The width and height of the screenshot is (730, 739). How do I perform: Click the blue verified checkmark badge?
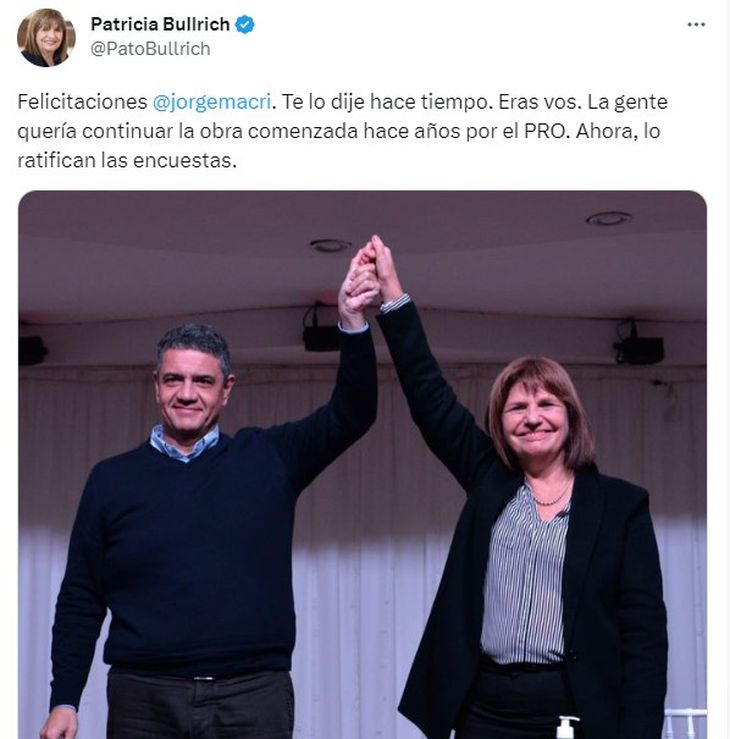(x=245, y=25)
